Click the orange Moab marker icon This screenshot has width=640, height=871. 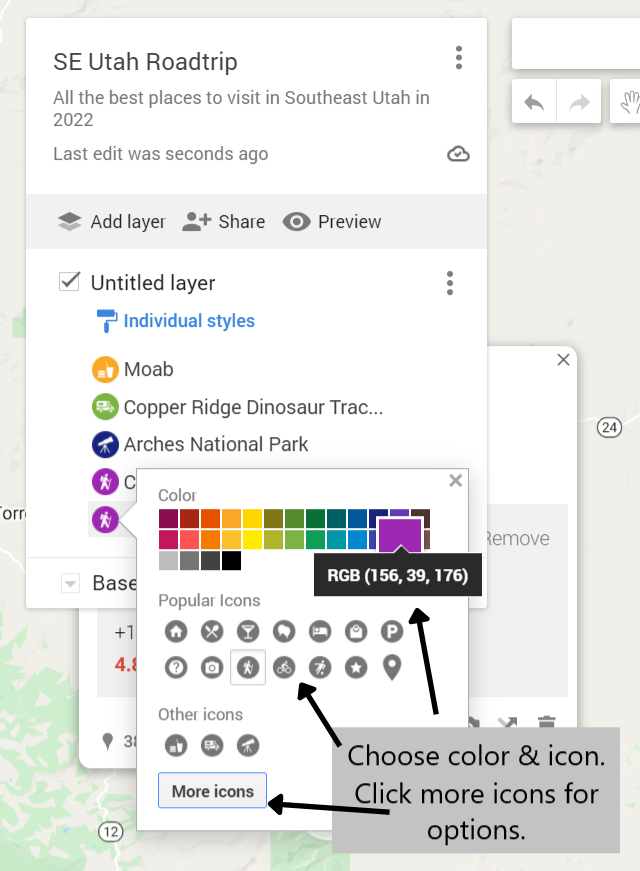[x=105, y=370]
